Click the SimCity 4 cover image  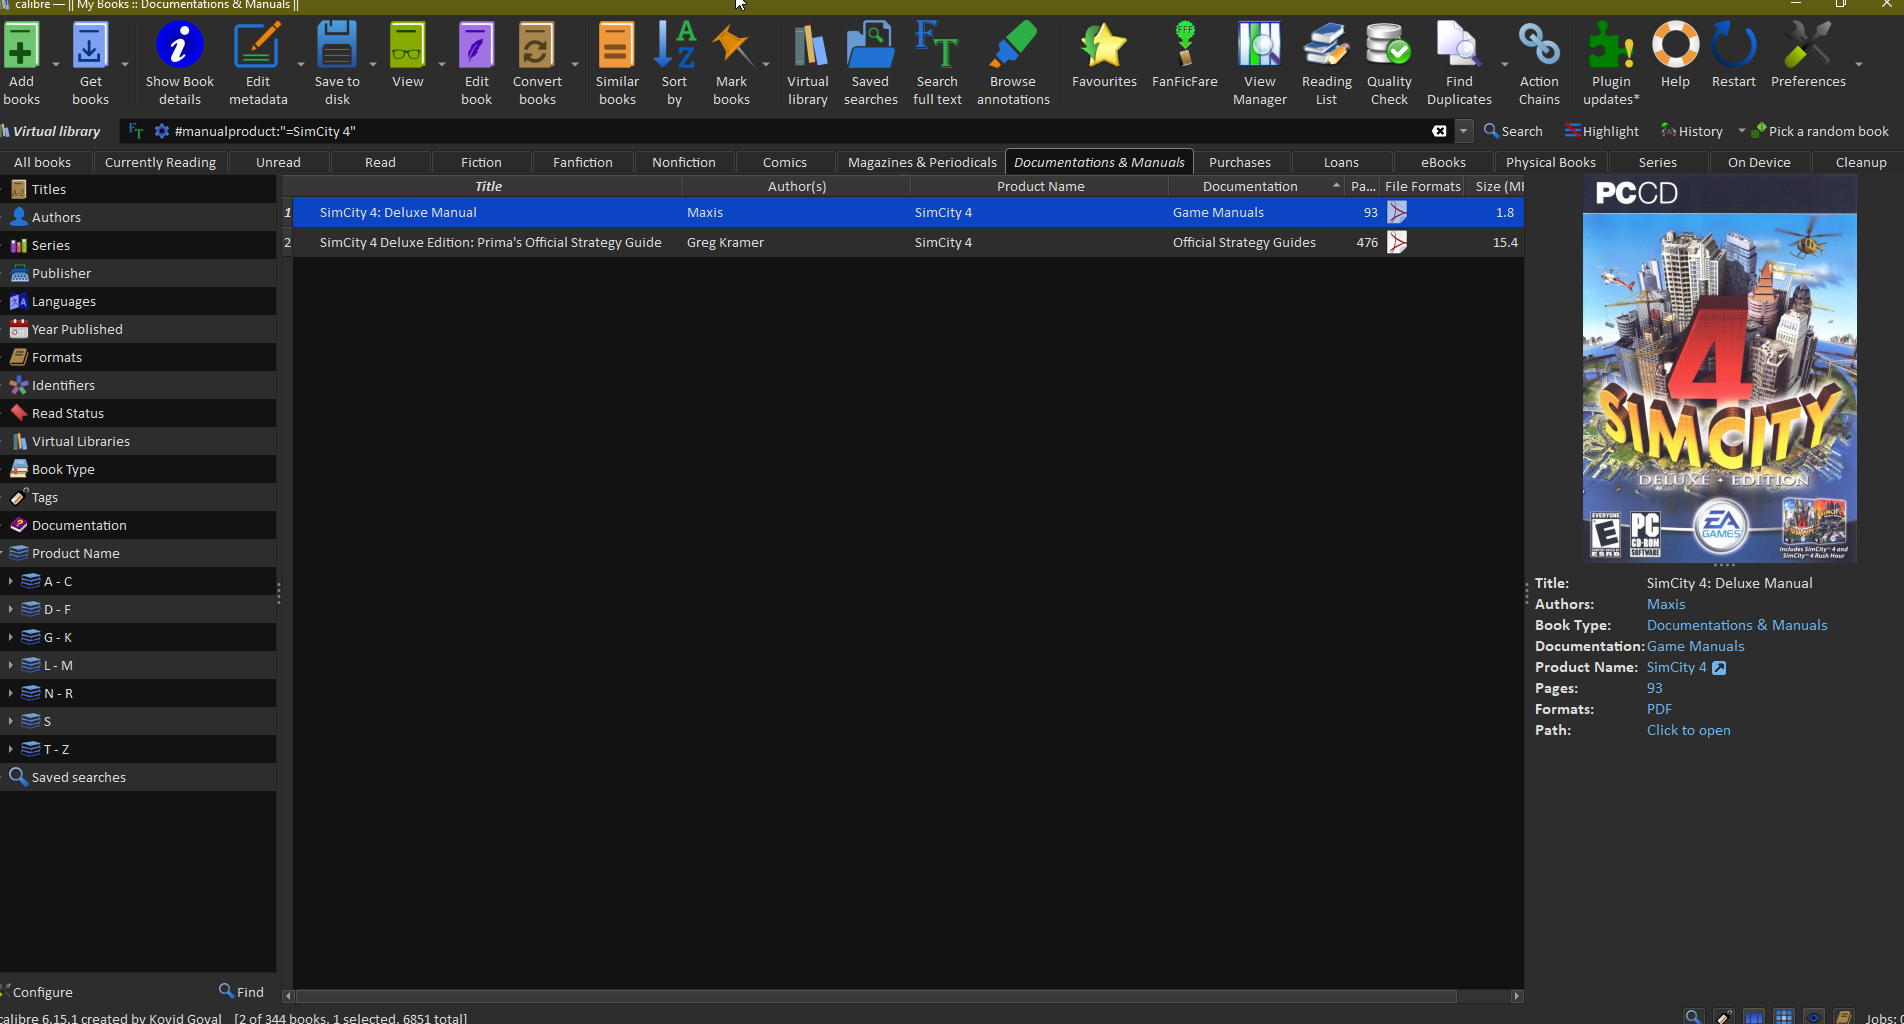click(x=1720, y=368)
